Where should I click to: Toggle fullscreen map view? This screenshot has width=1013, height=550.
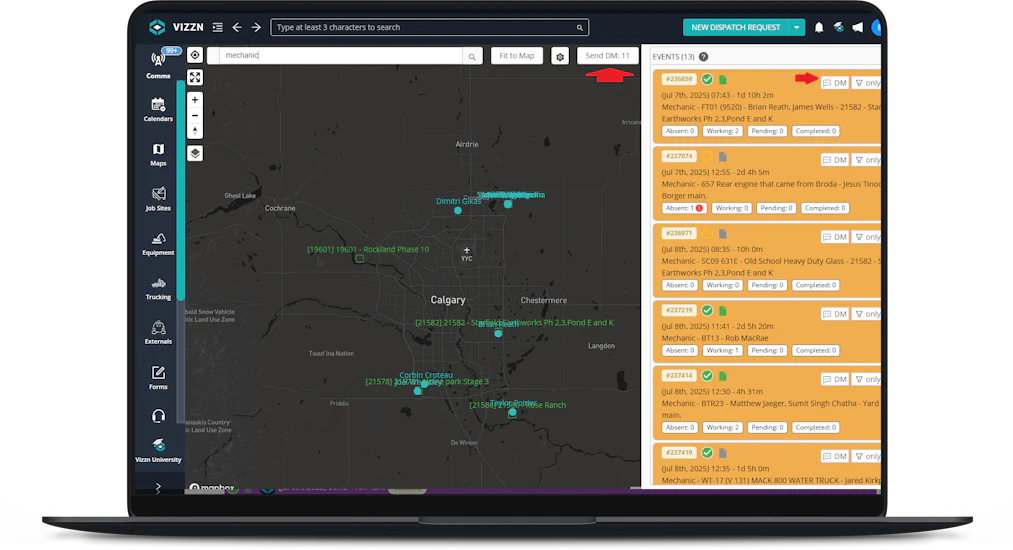195,77
